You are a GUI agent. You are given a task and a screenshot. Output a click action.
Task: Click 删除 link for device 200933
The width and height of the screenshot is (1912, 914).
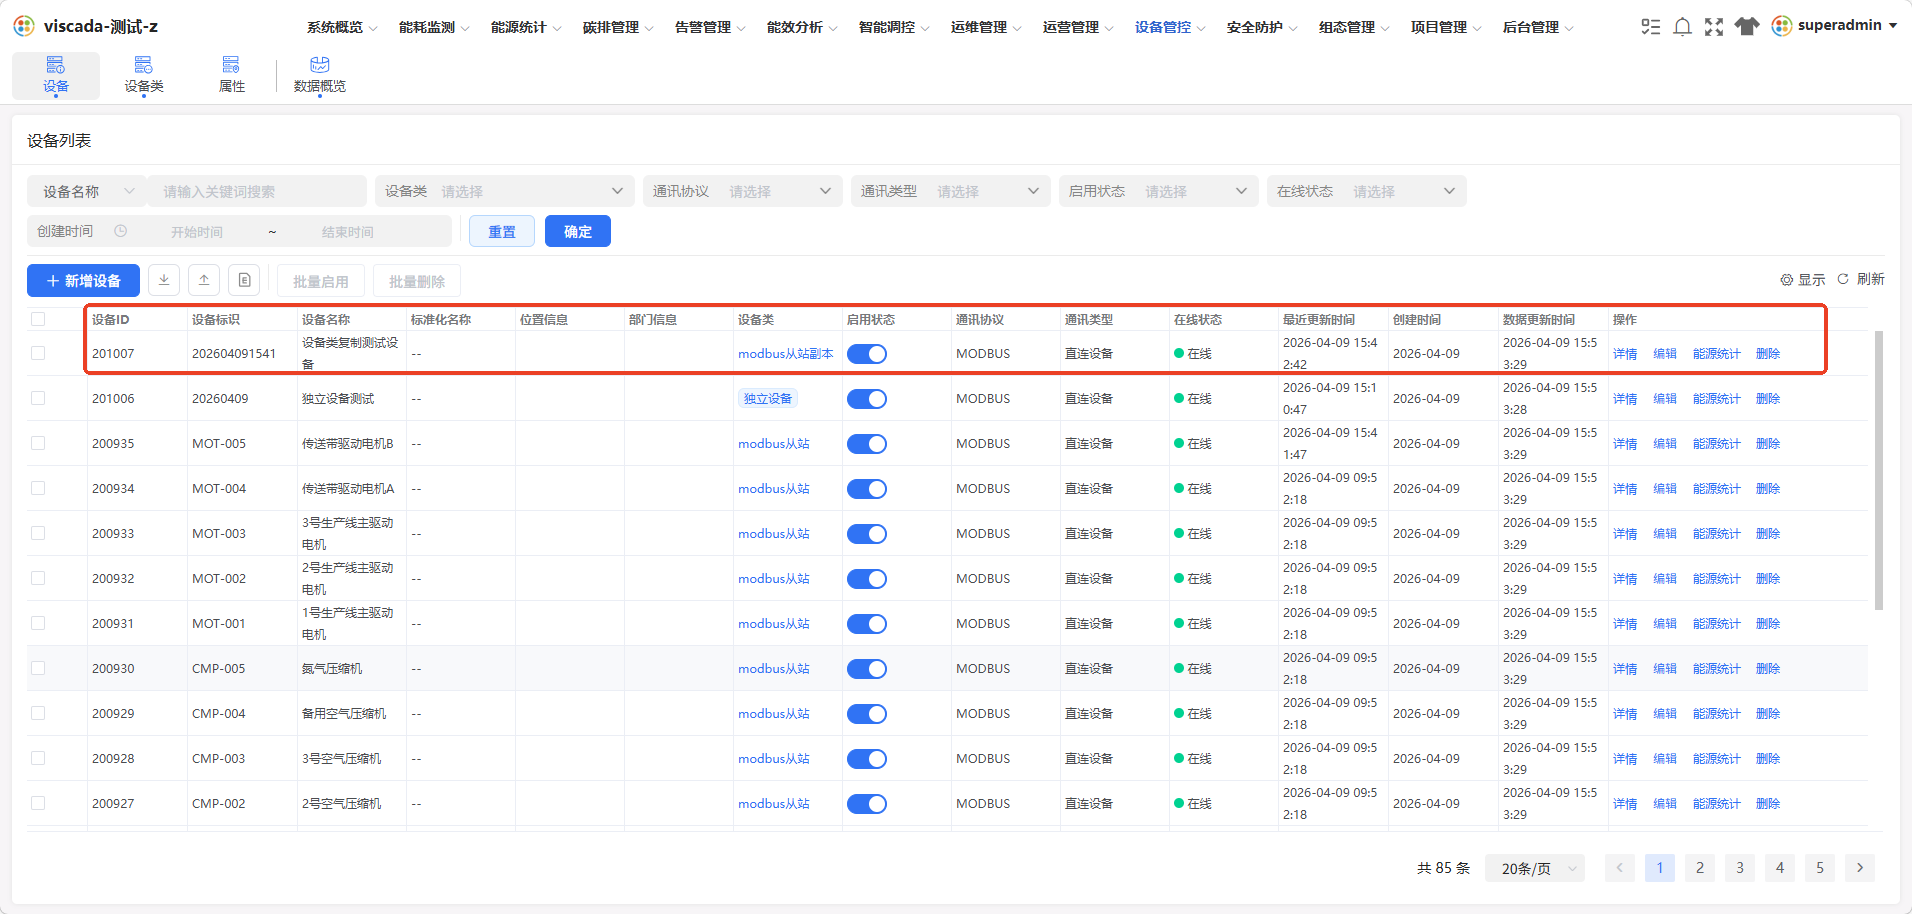pos(1768,534)
